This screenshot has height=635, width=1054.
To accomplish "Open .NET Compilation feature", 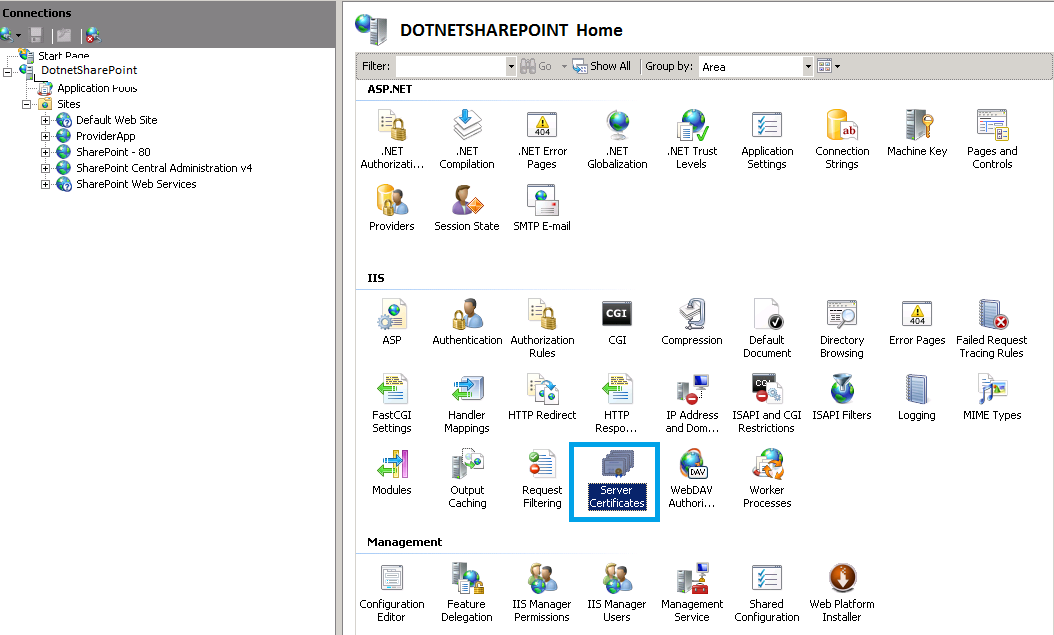I will click(x=467, y=139).
